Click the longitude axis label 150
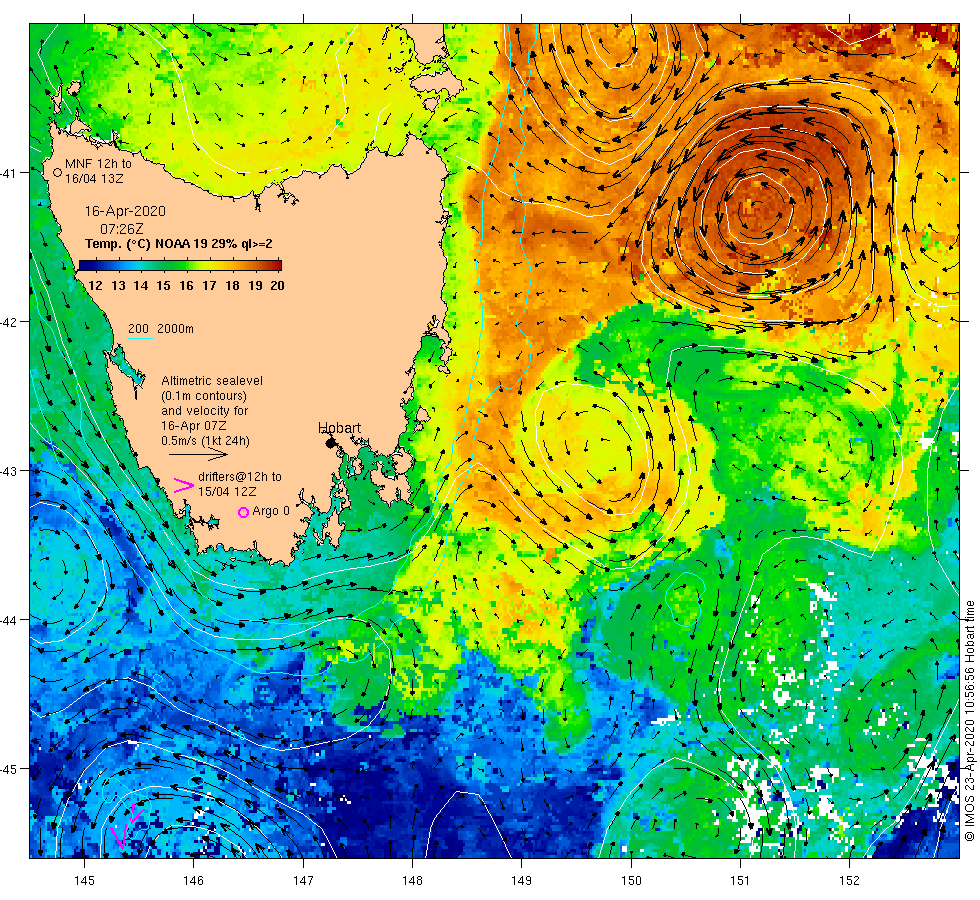 tap(631, 881)
